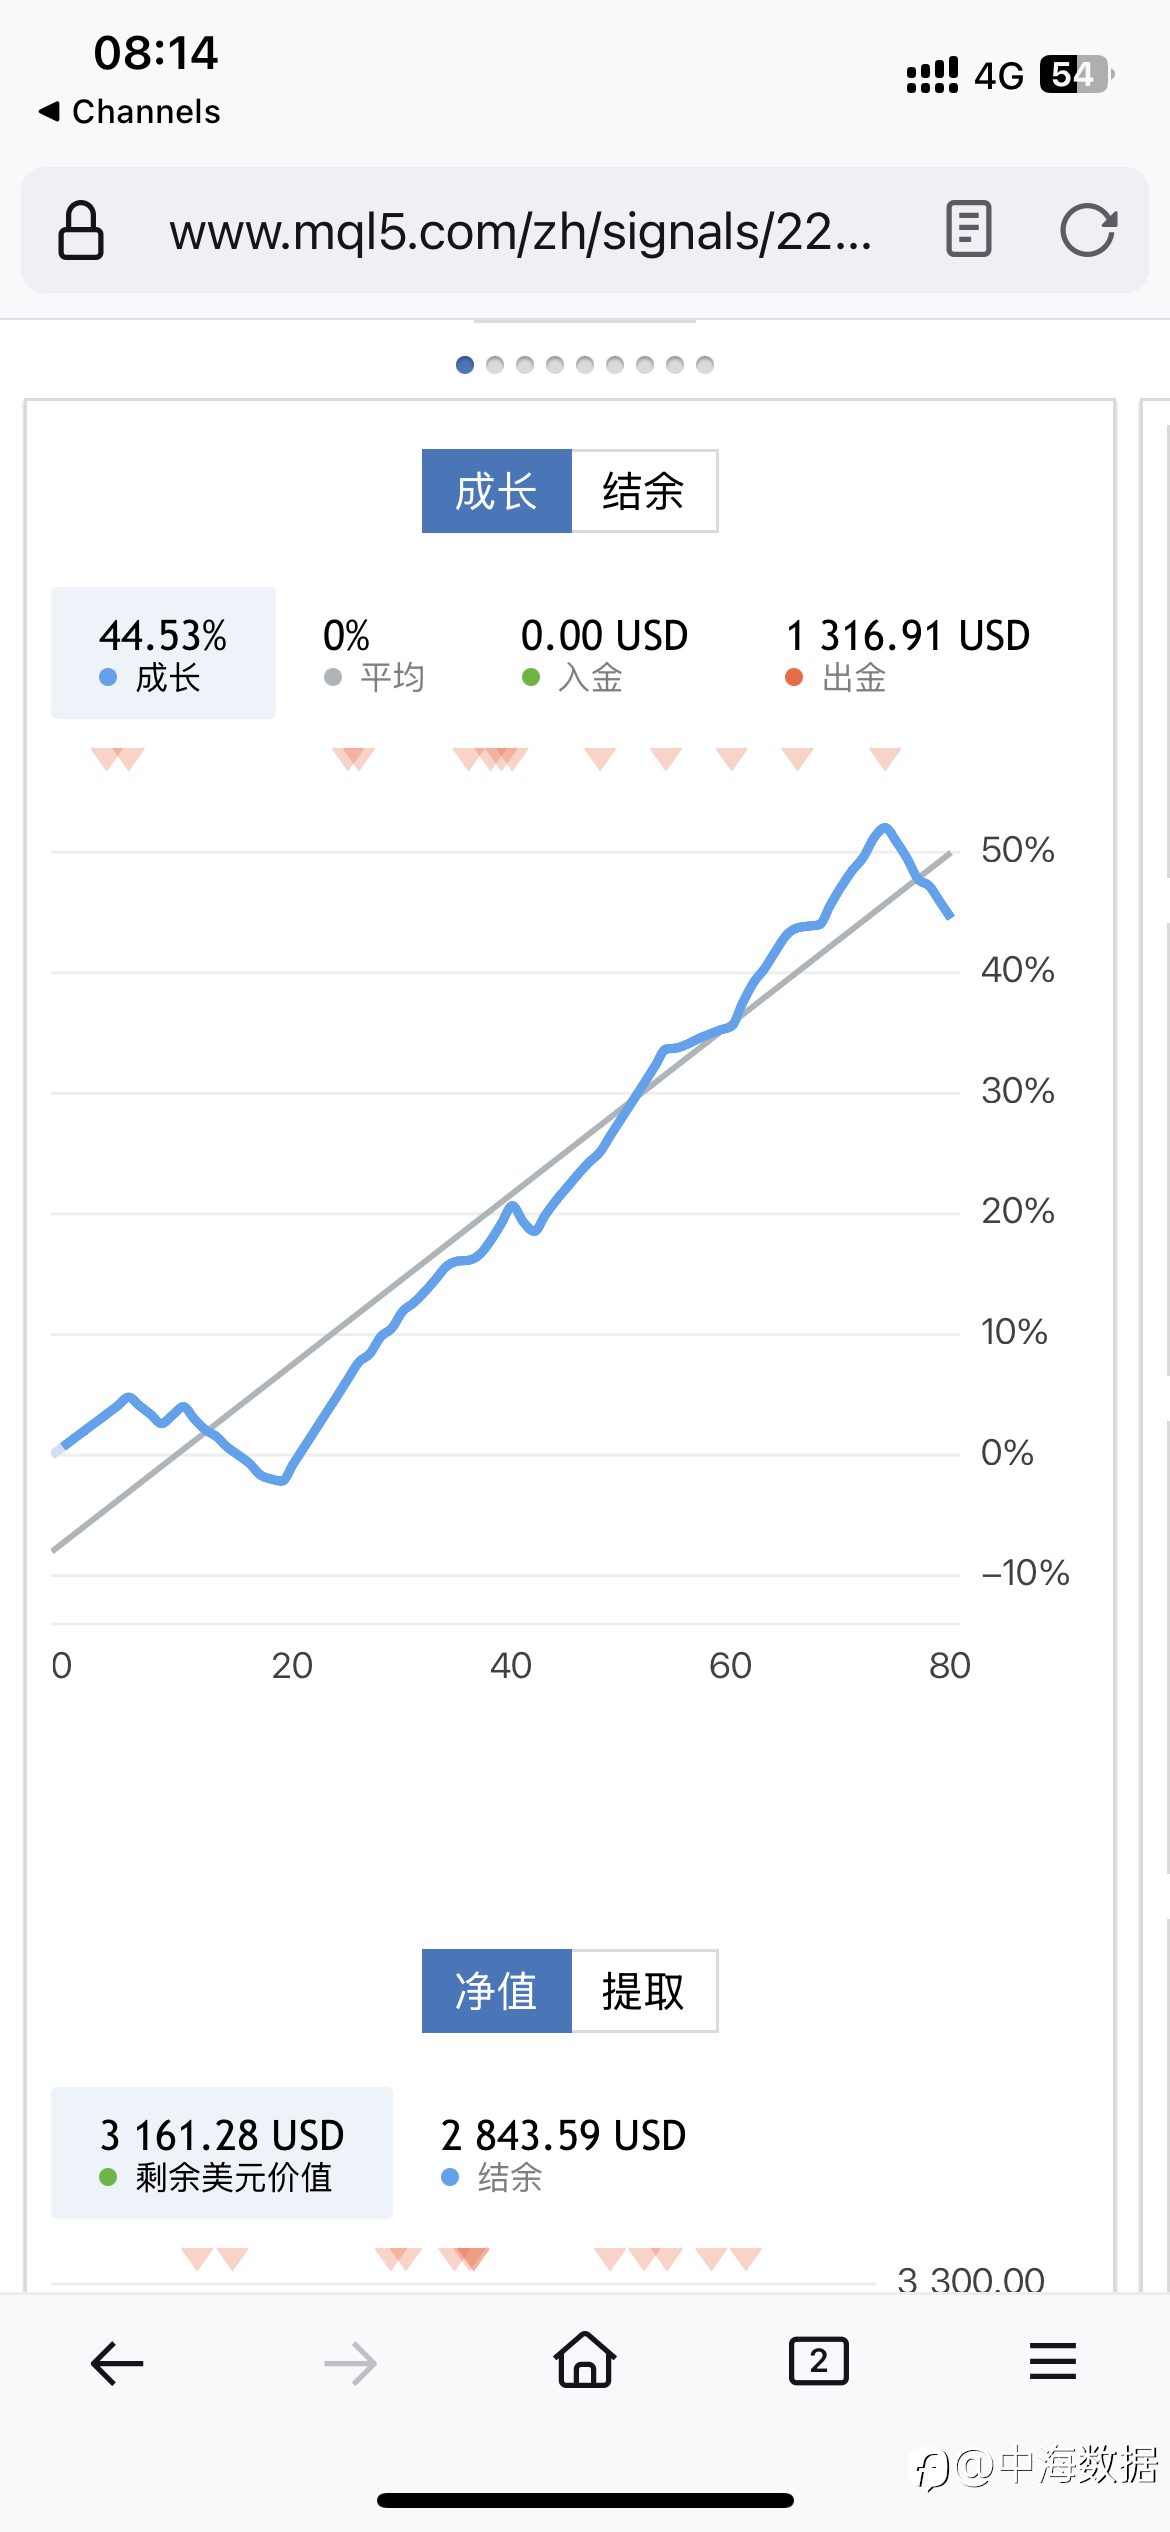Image resolution: width=1170 pixels, height=2532 pixels.
Task: Open the tabs switcher showing 2
Action: pyautogui.click(x=819, y=2361)
